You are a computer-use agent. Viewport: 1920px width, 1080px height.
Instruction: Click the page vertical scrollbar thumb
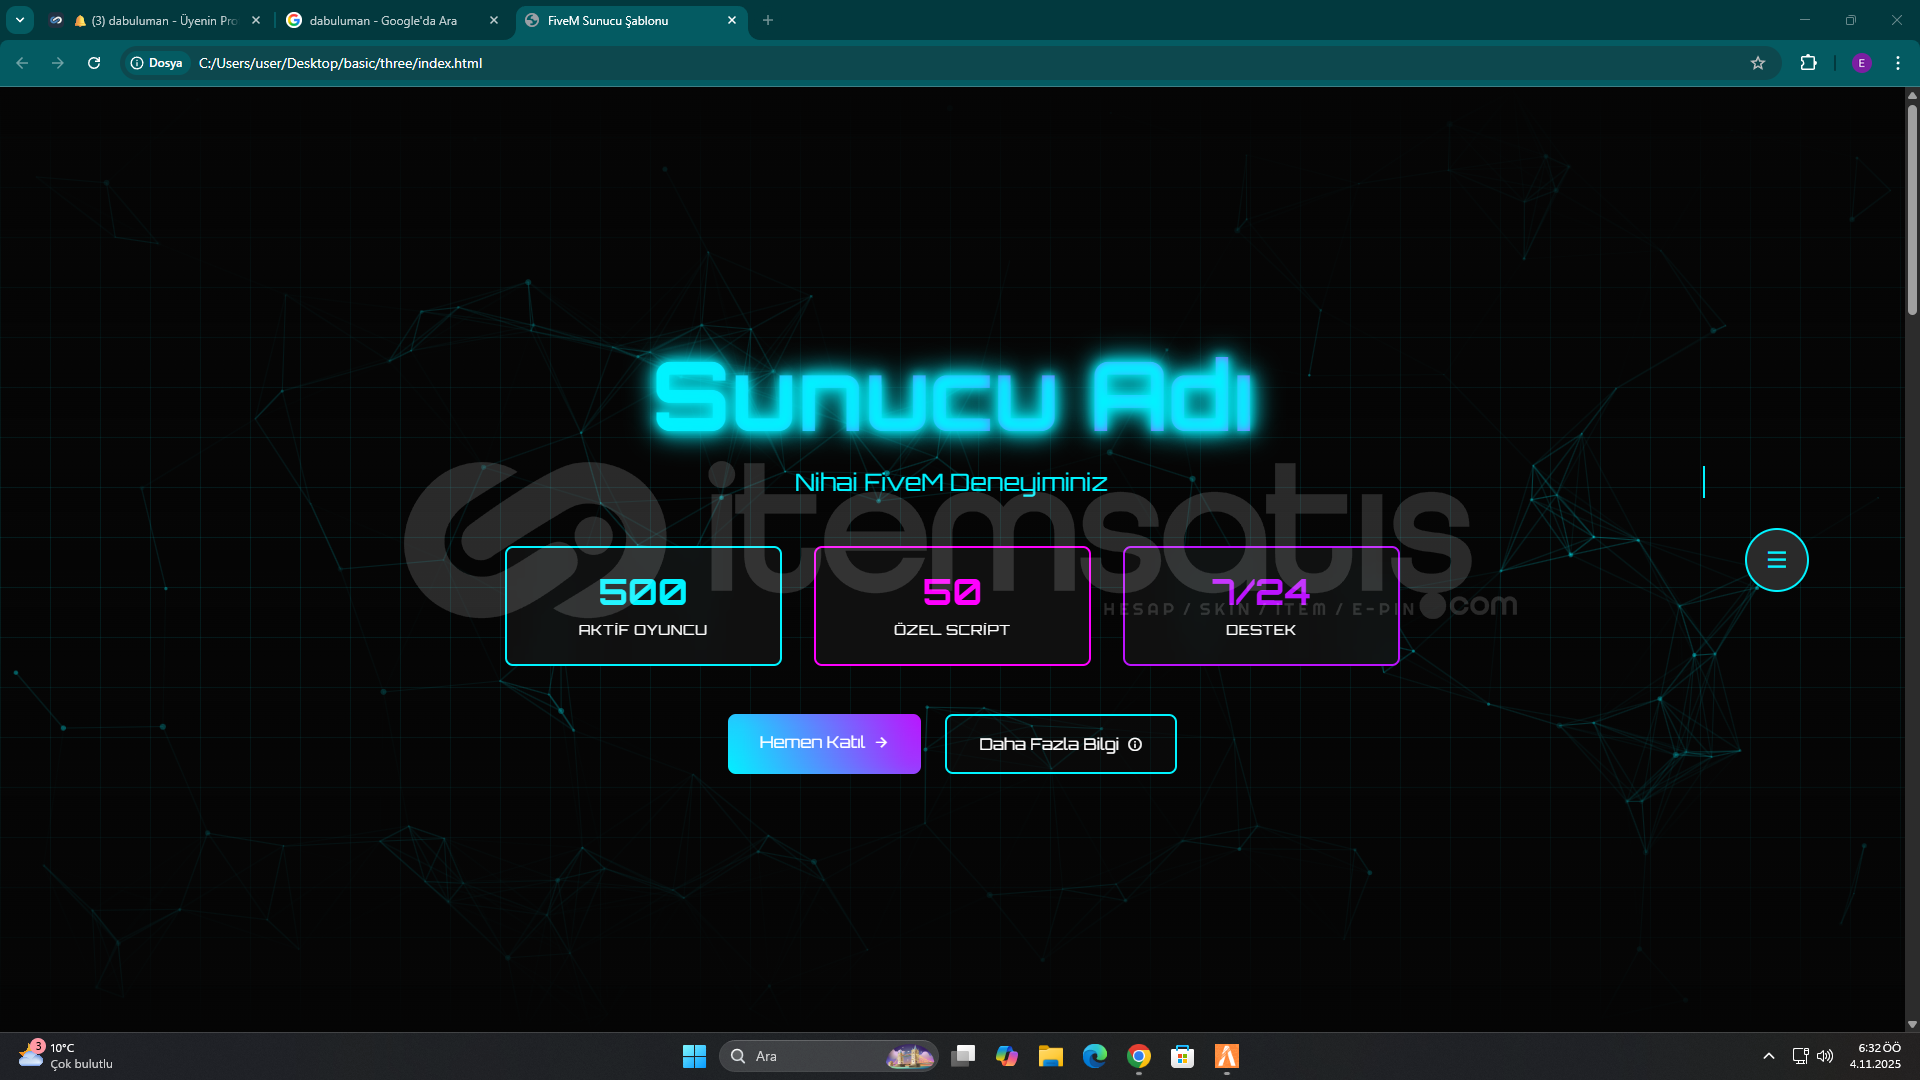[1912, 210]
